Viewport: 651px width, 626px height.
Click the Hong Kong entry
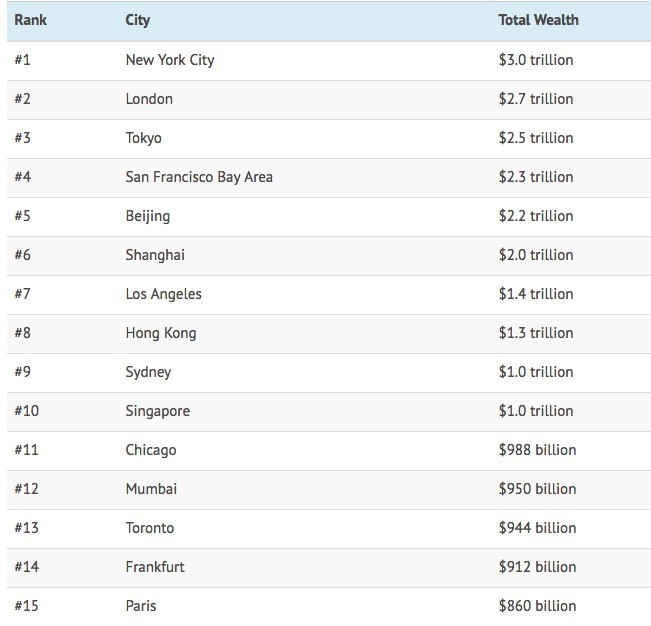coord(160,333)
